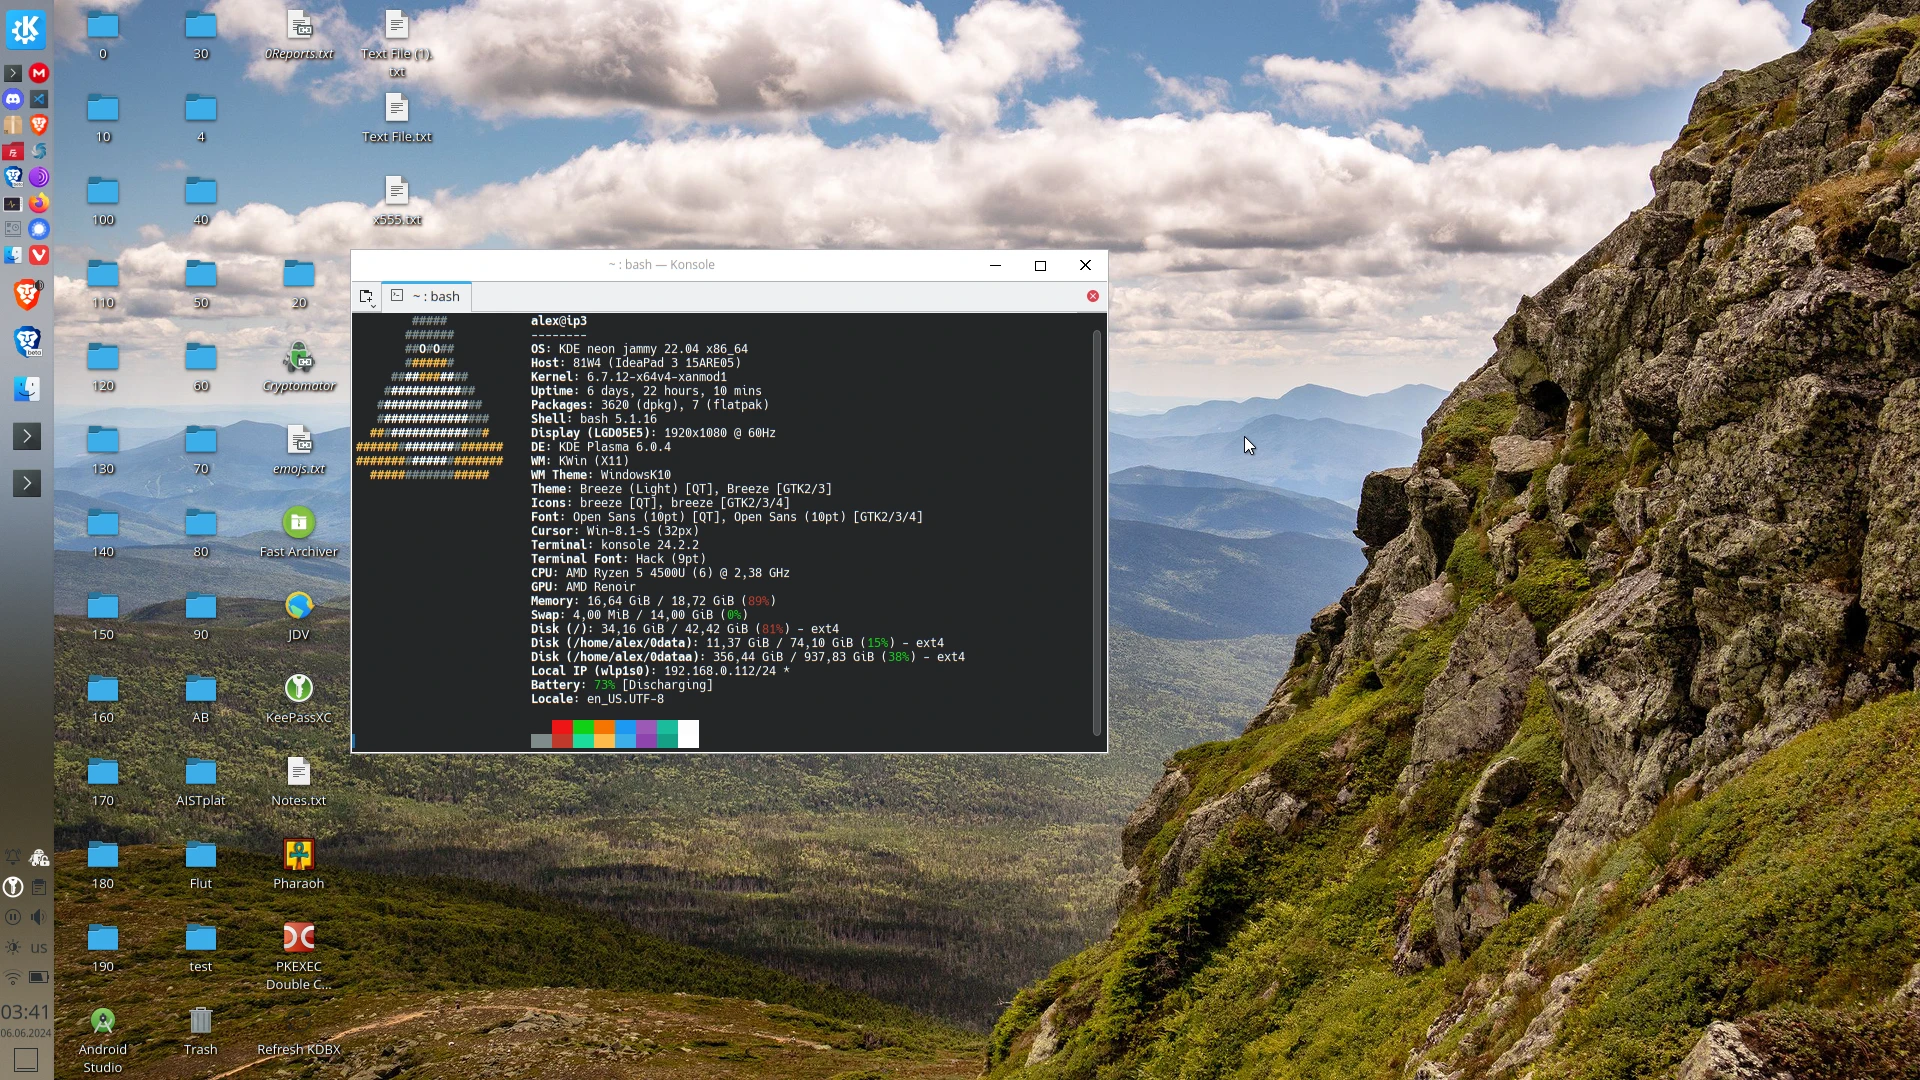Click the Konsole terminal scrollbar

coord(1097,532)
